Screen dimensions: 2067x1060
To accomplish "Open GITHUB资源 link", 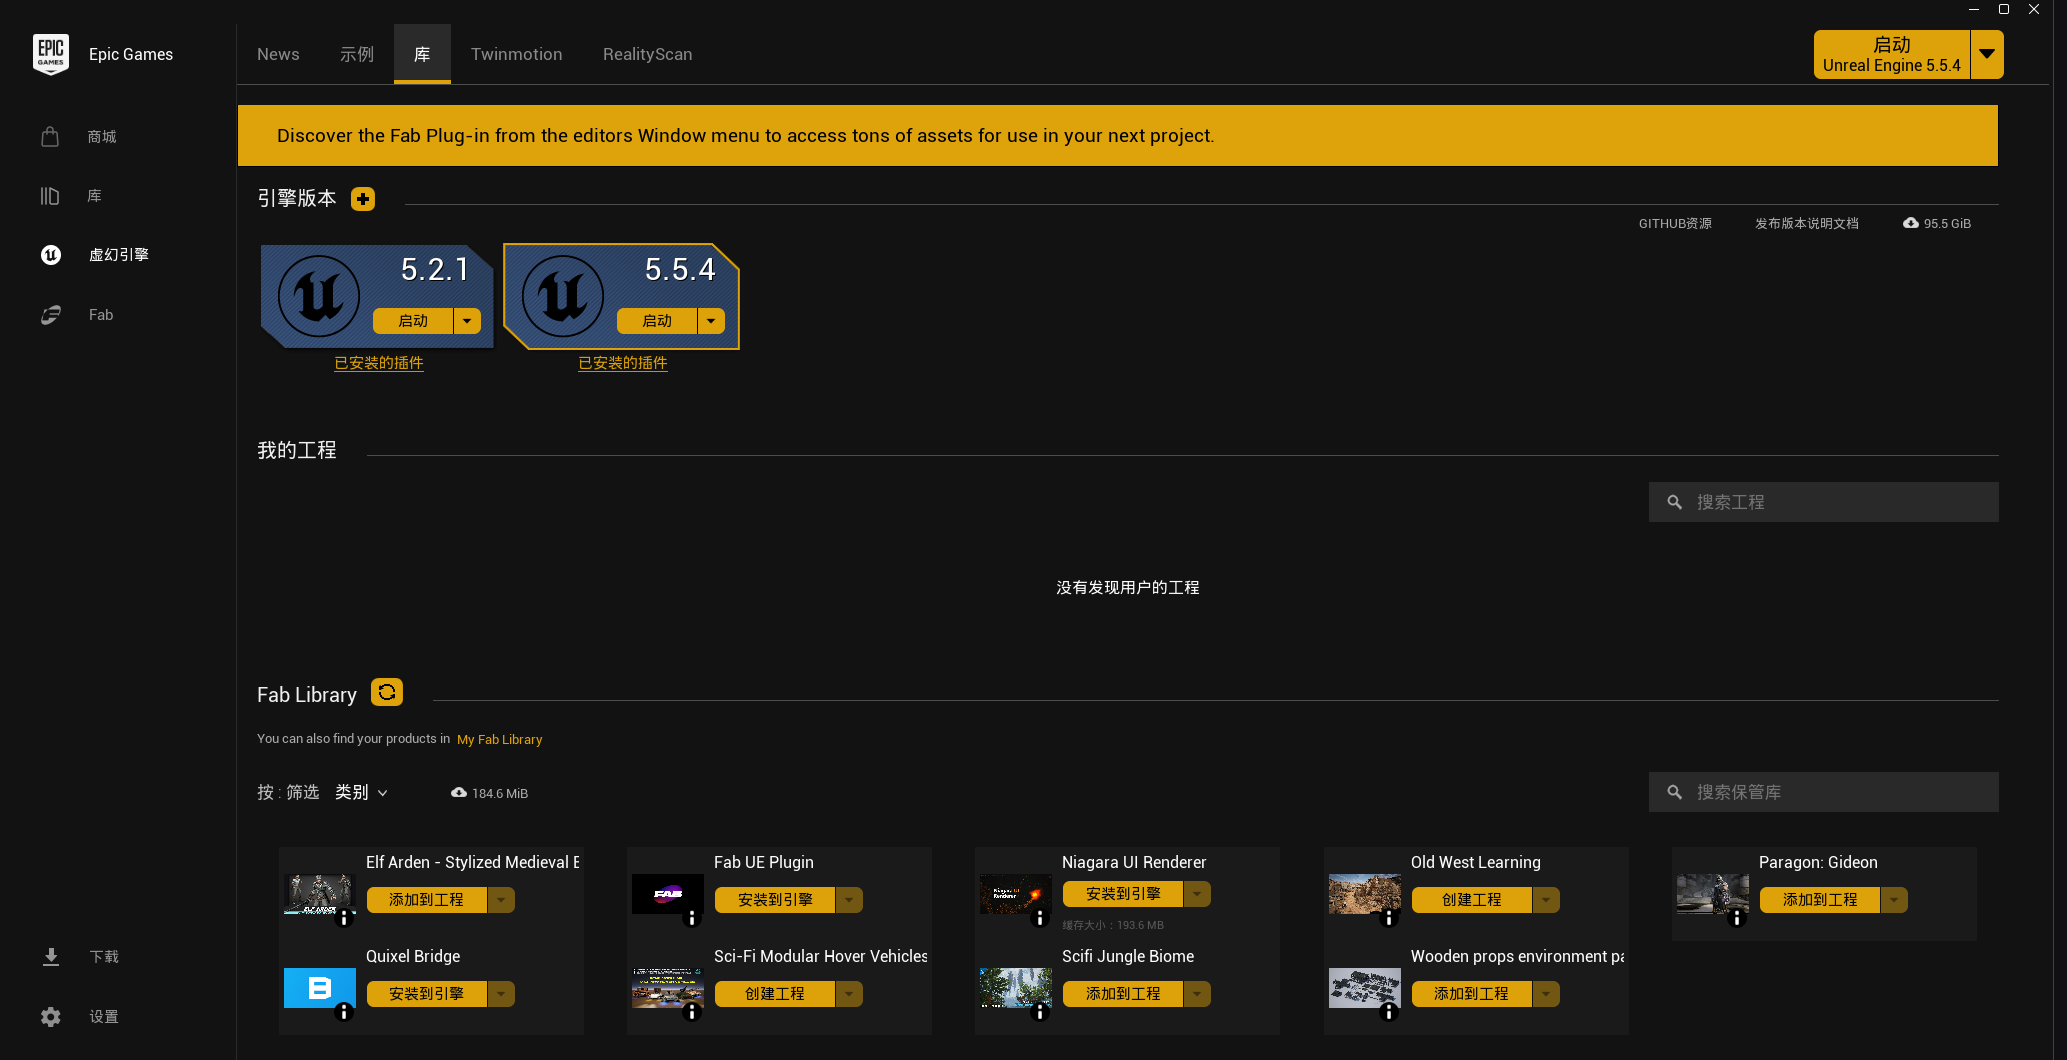I will (x=1675, y=223).
